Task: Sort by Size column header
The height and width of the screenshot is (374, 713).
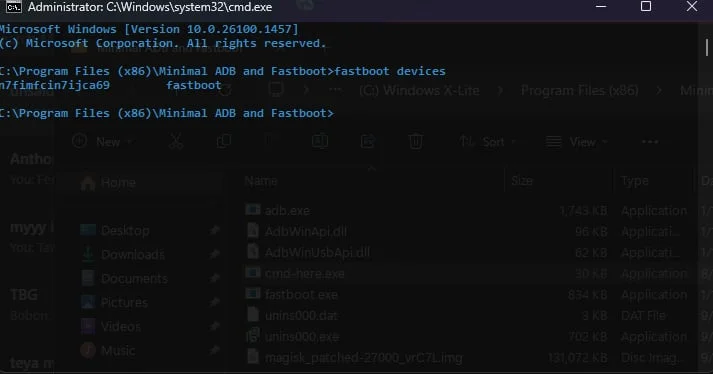Action: [522, 181]
